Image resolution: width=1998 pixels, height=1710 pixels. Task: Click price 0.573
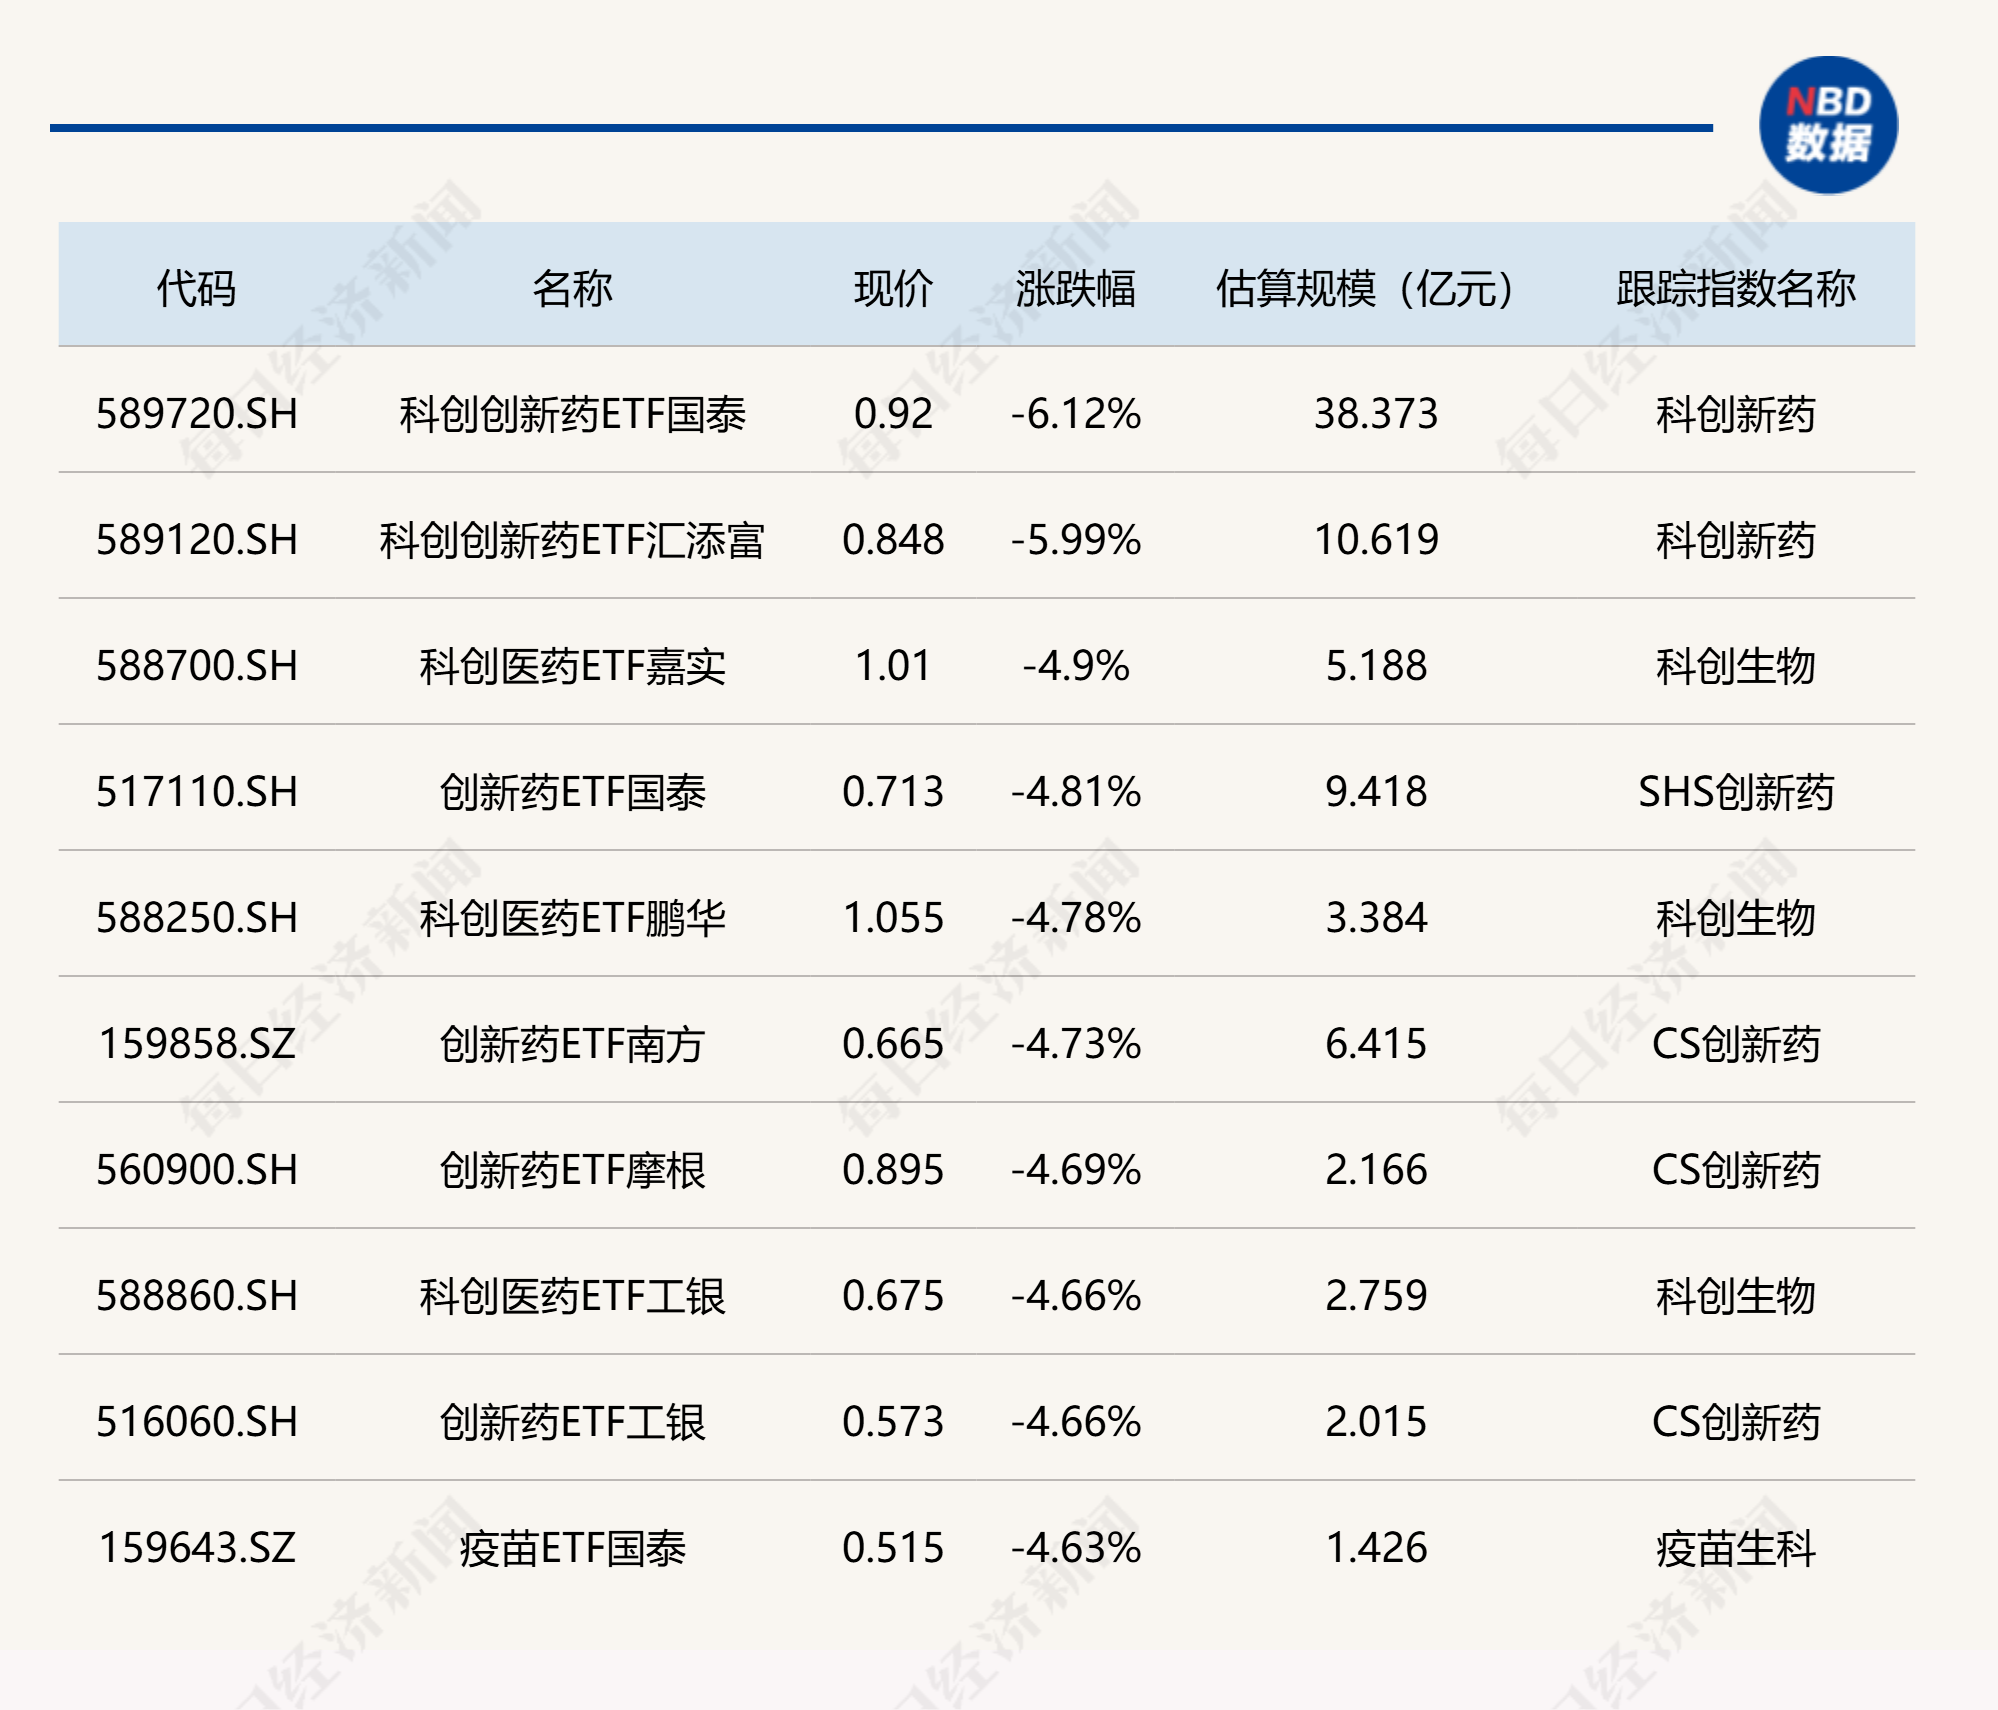tap(893, 1421)
